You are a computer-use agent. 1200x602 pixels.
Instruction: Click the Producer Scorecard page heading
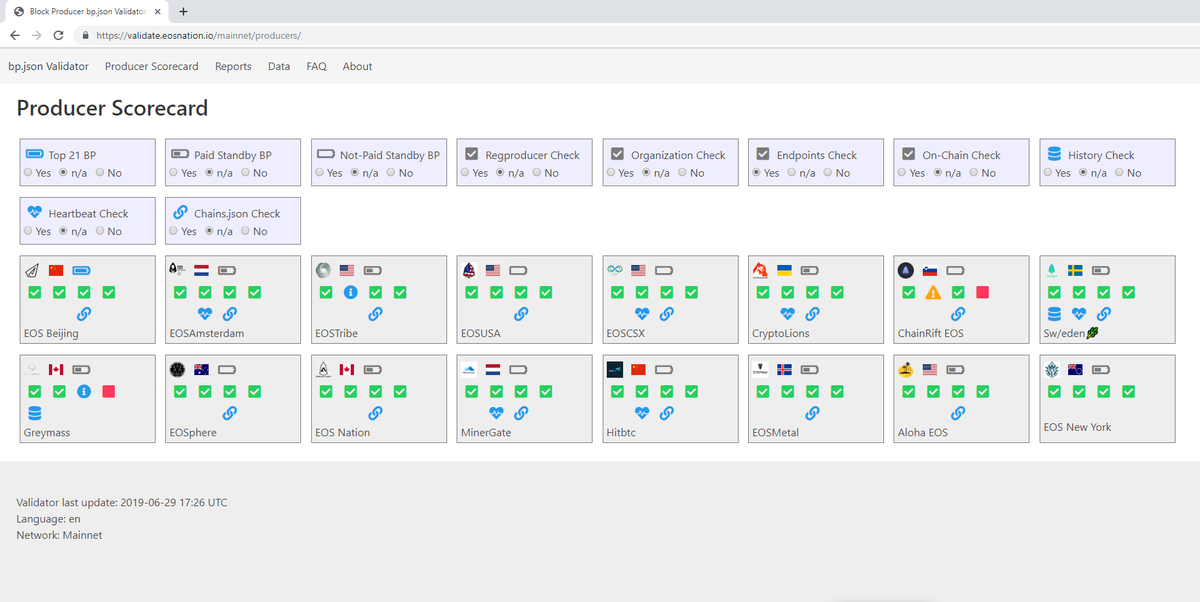pos(113,108)
